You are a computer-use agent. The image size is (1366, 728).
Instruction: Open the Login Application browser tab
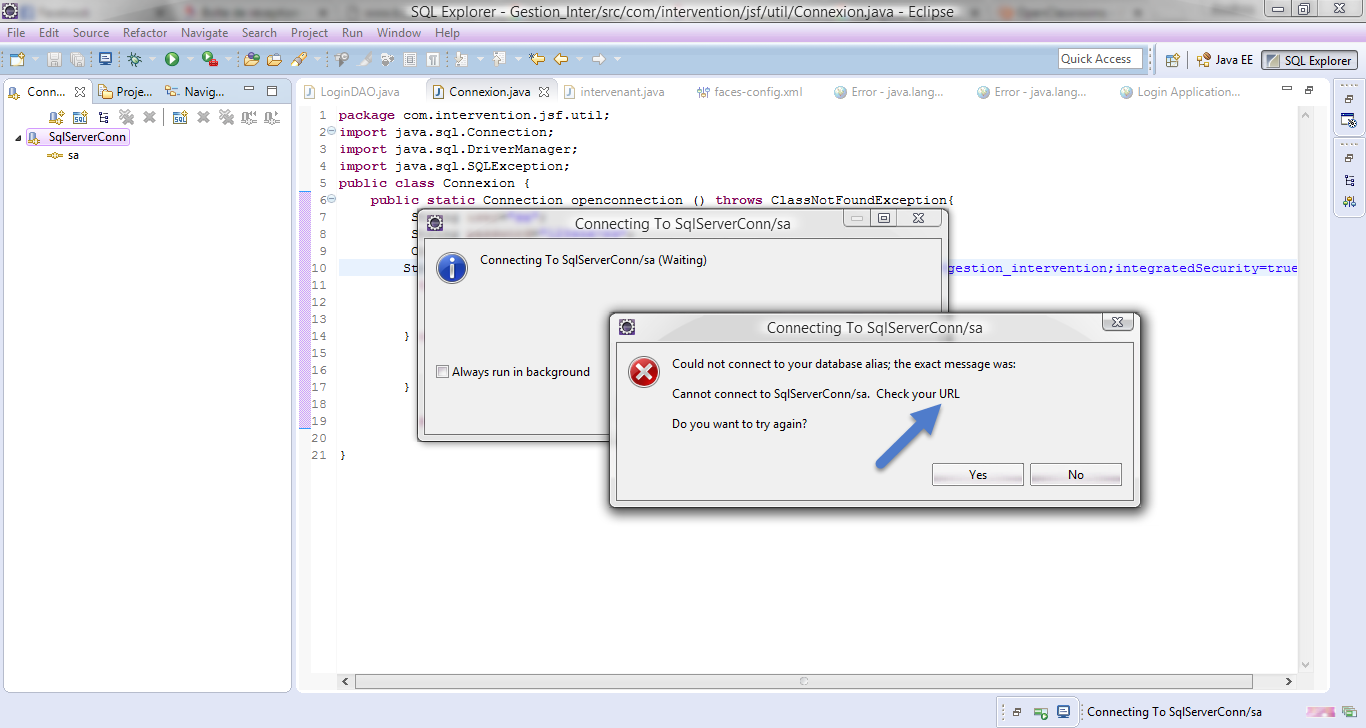point(1179,92)
